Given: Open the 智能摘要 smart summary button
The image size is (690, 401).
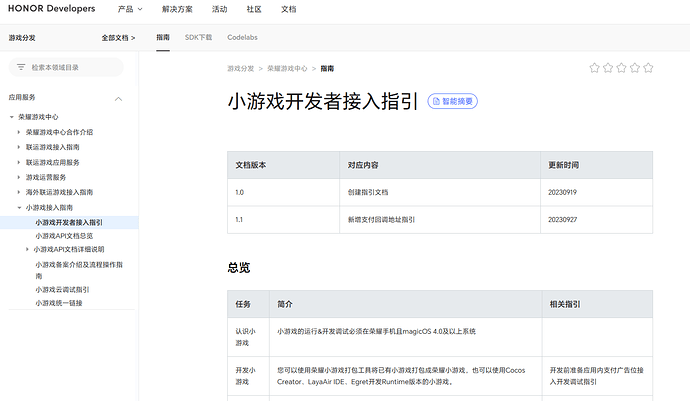Looking at the screenshot, I should click(x=452, y=101).
